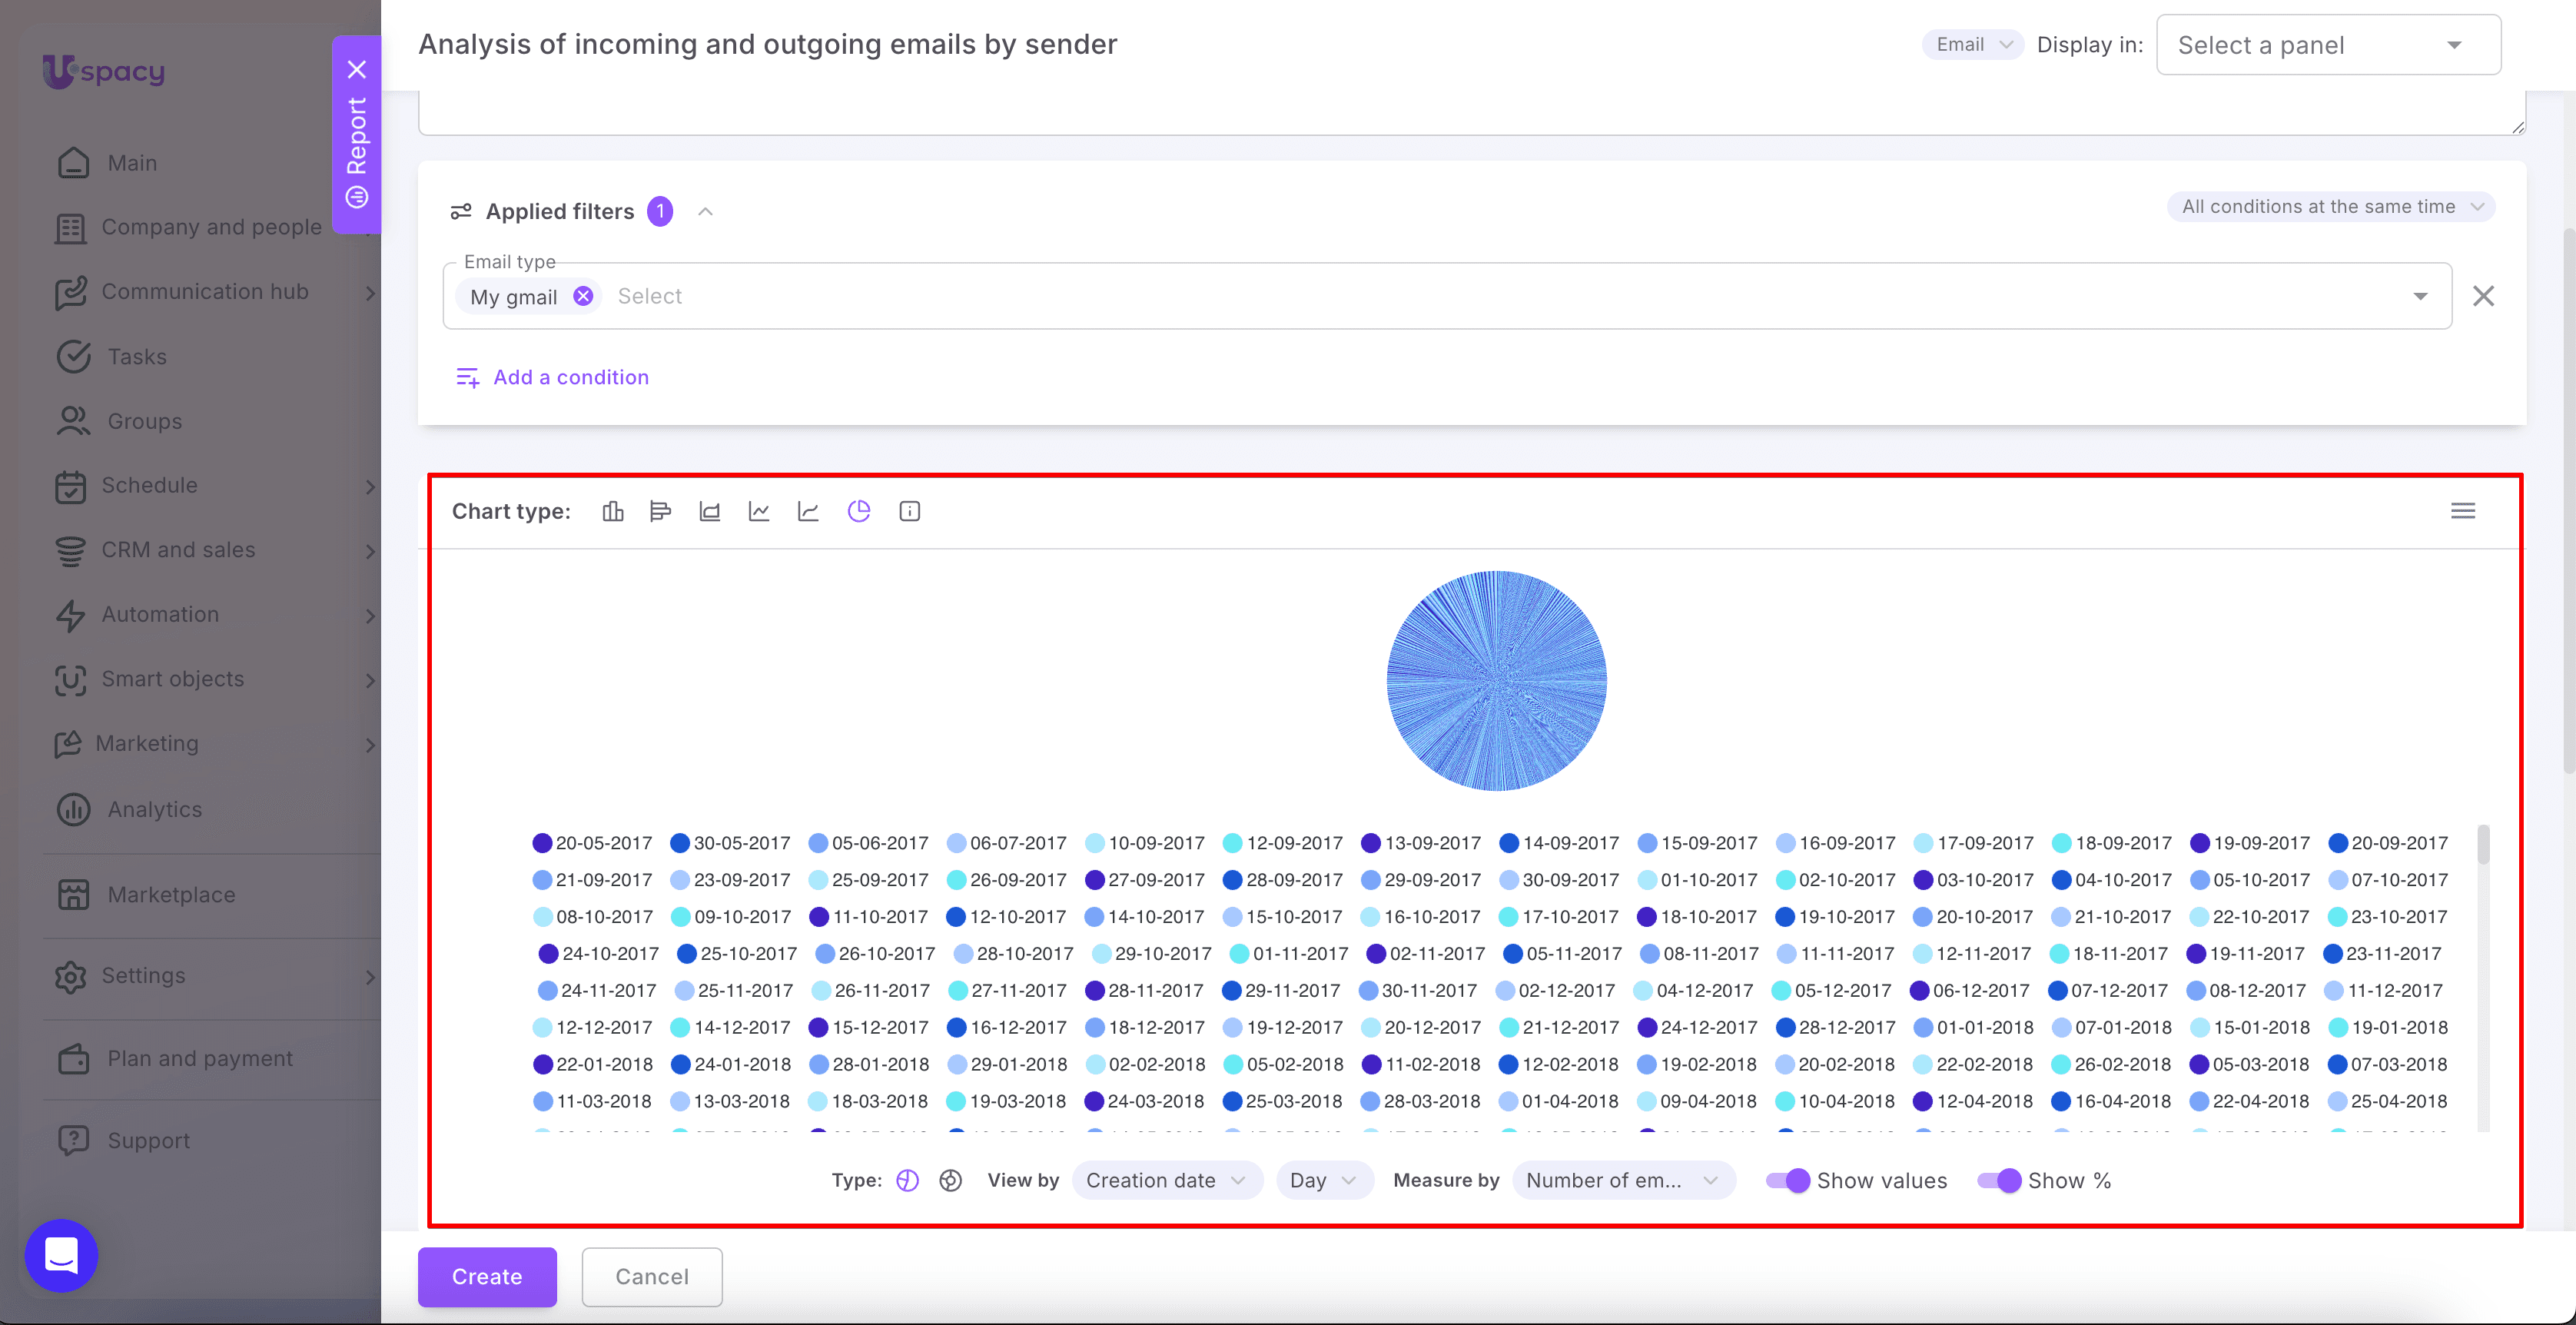Choose the donut type icon

tap(951, 1180)
